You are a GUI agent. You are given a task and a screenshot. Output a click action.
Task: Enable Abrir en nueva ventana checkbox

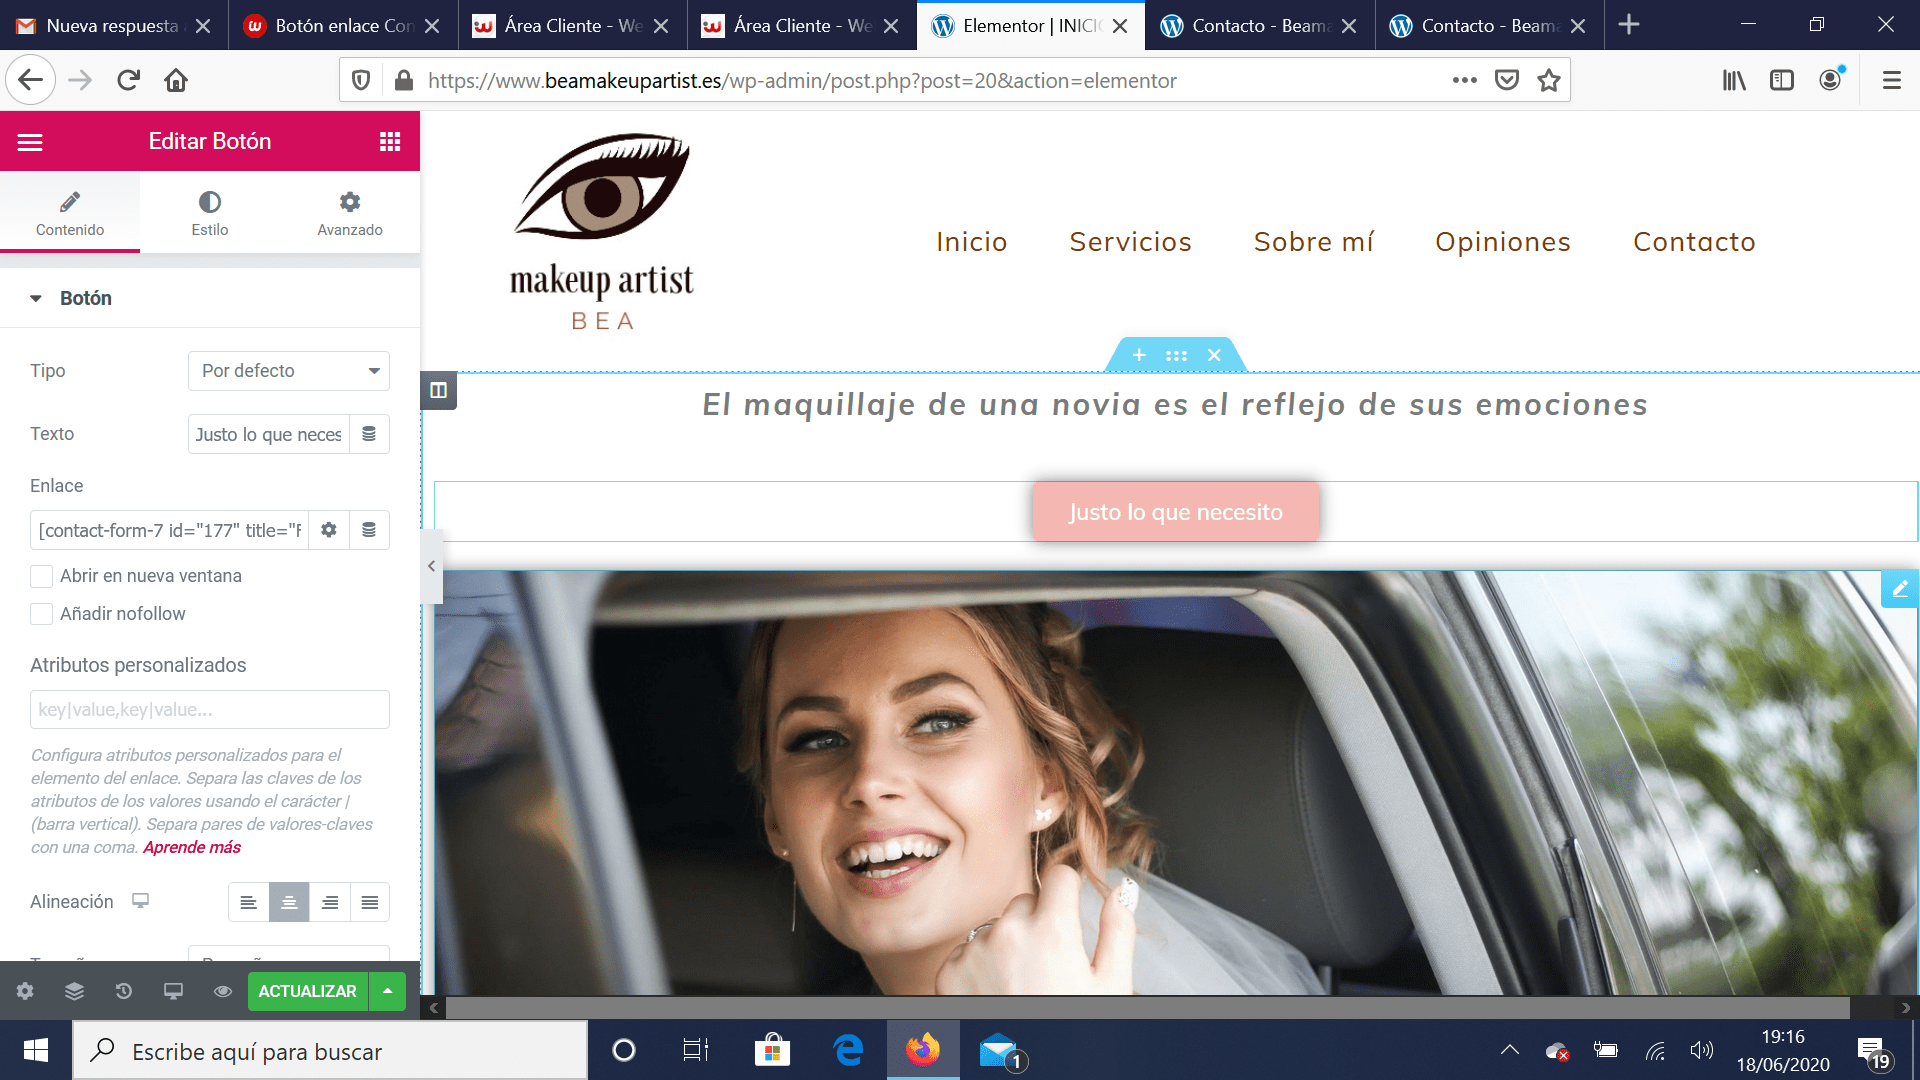pyautogui.click(x=41, y=576)
